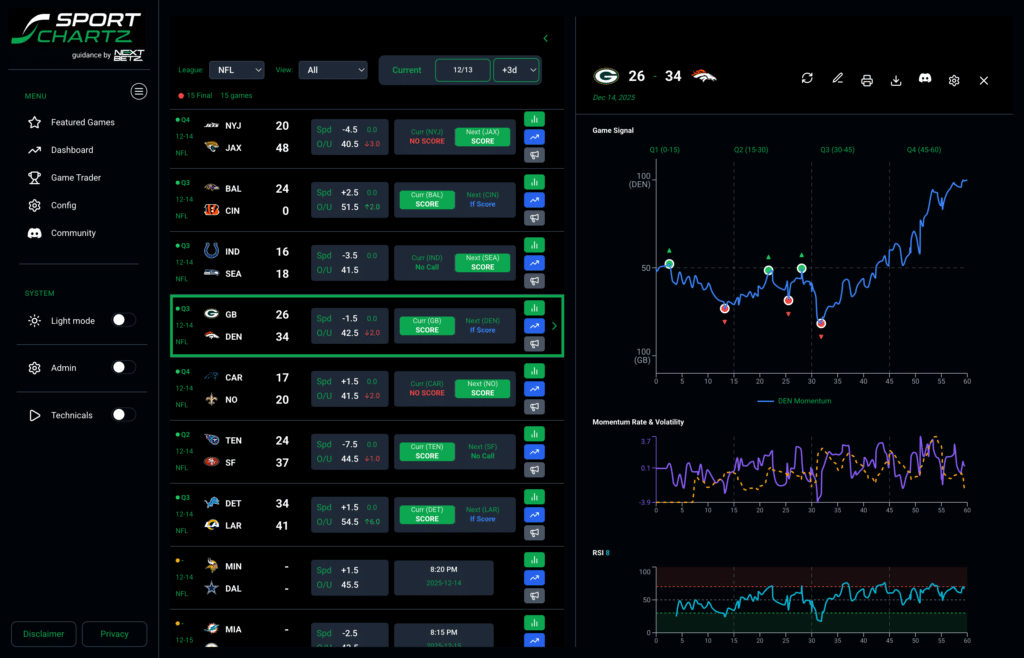
Task: Click megaphone icon in BAL vs CIN row
Action: pos(534,219)
